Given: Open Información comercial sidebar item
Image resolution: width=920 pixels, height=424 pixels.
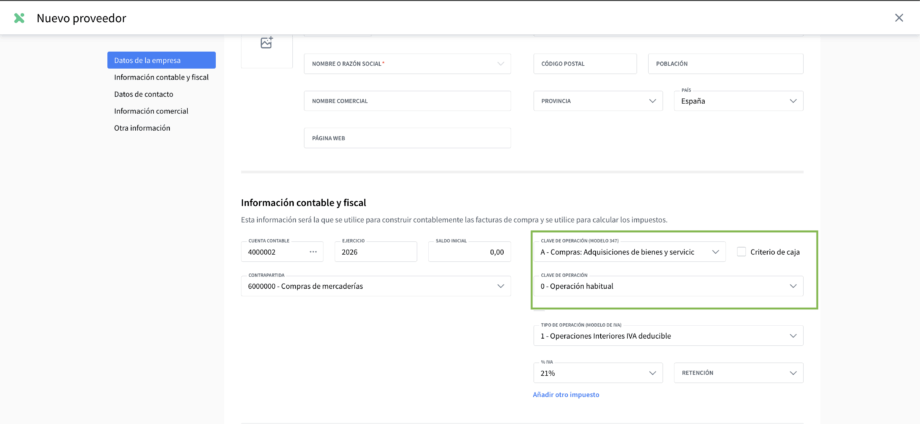Looking at the screenshot, I should point(151,111).
